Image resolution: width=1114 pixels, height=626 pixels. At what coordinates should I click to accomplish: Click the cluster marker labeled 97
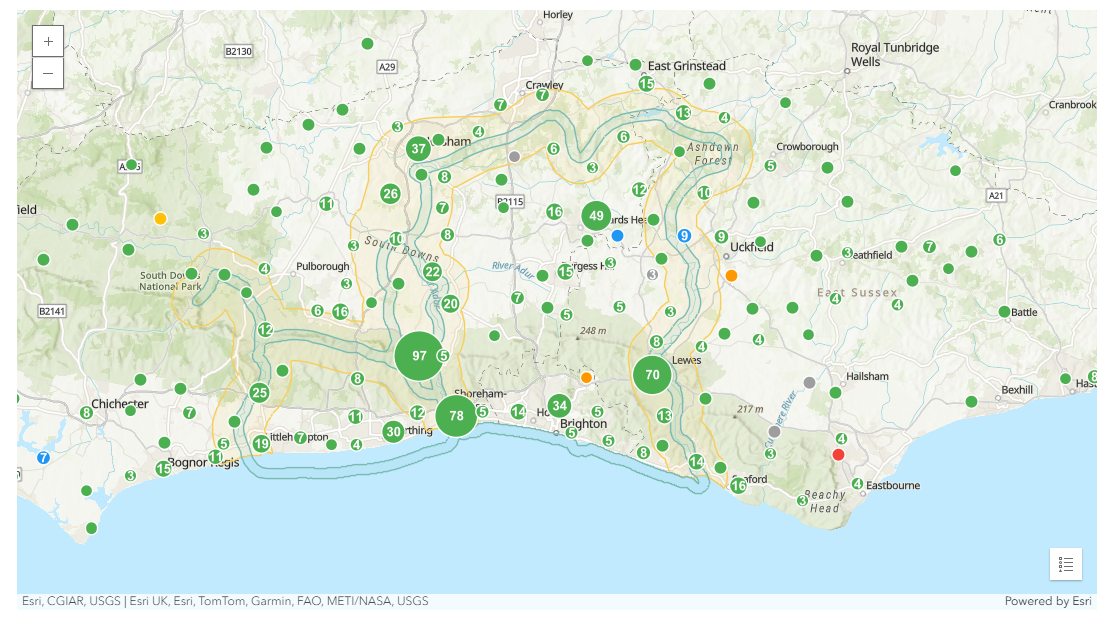coord(419,356)
